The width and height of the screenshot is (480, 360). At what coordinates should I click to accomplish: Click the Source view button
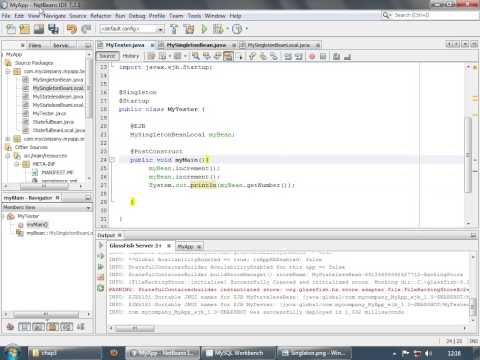click(107, 56)
